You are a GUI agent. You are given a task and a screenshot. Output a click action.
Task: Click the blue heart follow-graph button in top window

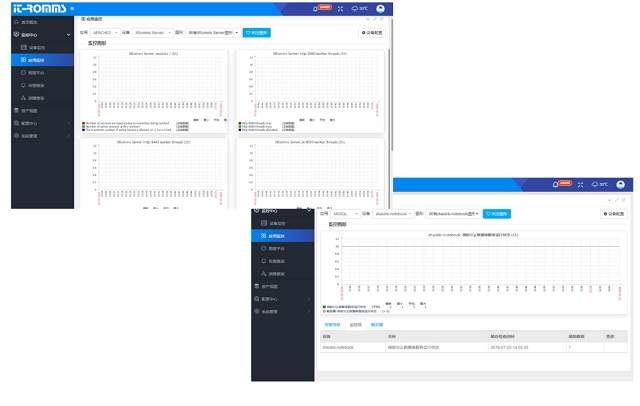click(x=257, y=33)
